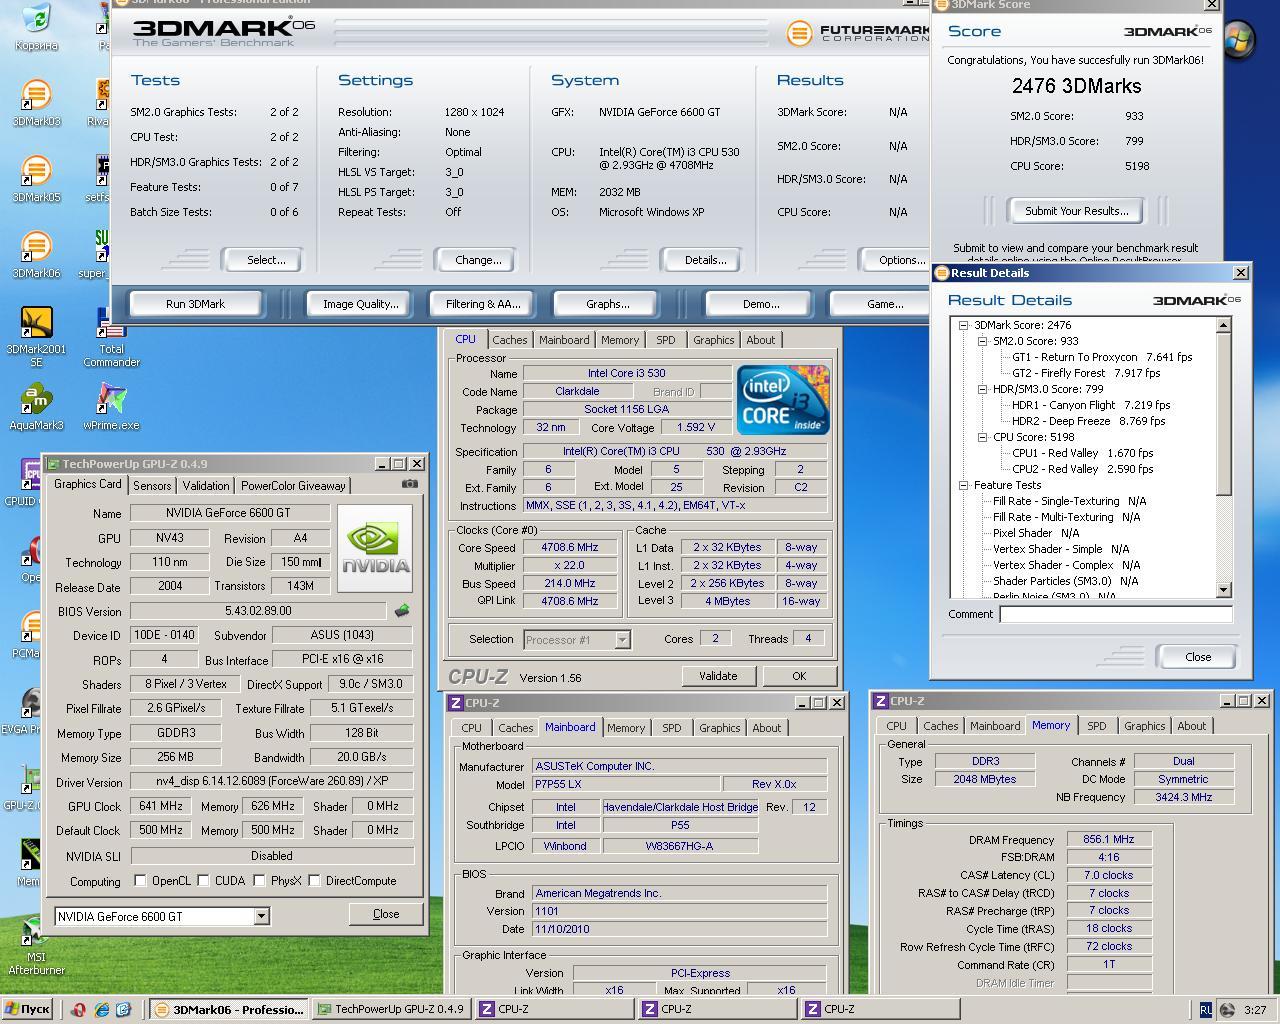This screenshot has width=1280, height=1024.
Task: Click Validate button in CPU-Z
Action: coord(718,676)
